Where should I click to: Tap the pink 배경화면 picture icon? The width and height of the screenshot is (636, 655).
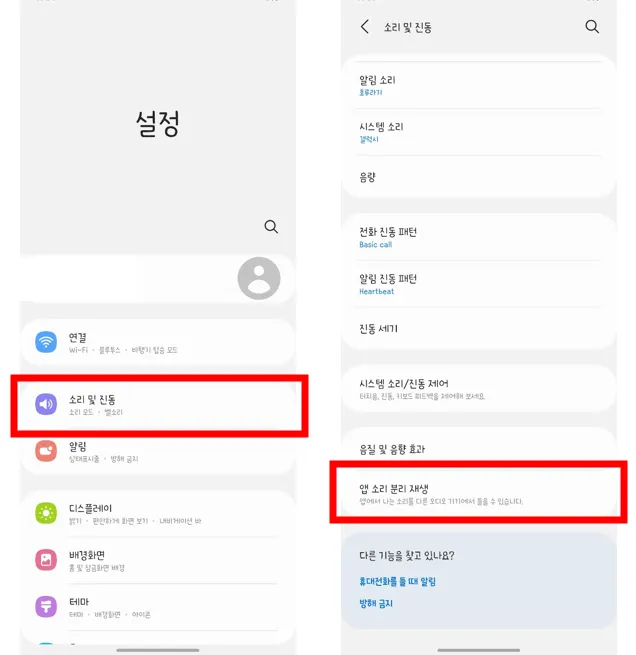click(46, 560)
